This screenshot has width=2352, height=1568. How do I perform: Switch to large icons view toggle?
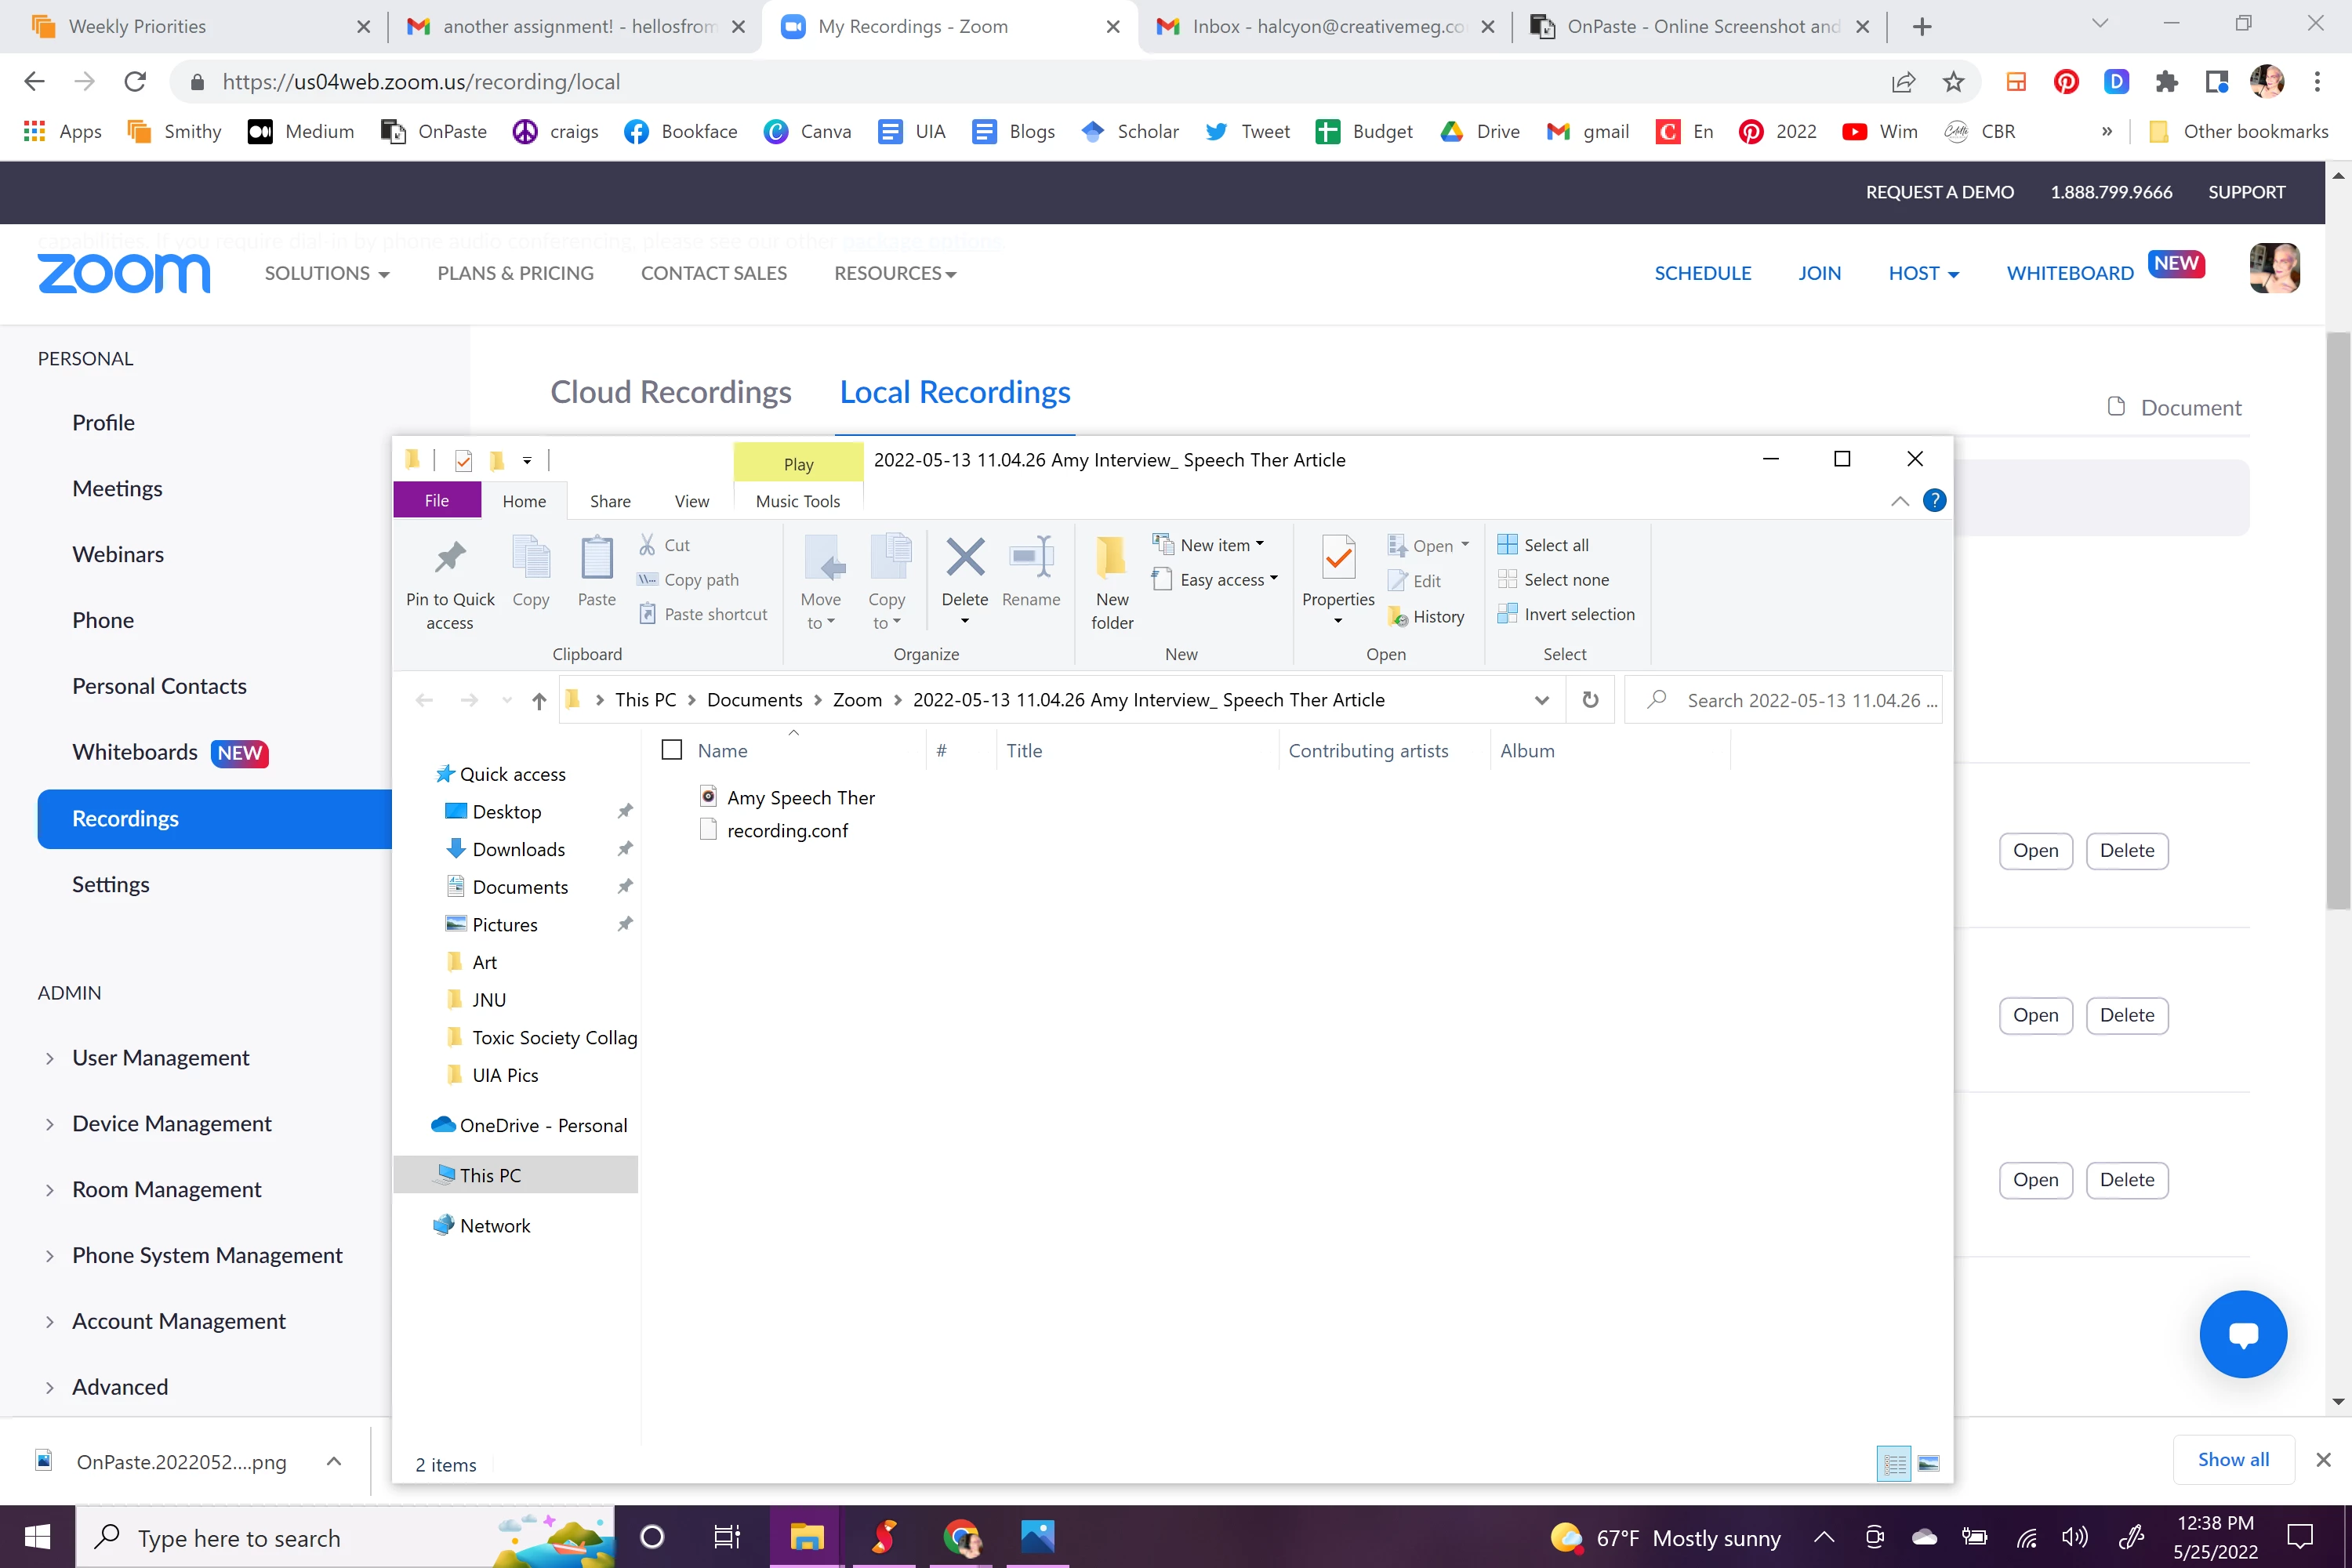pyautogui.click(x=1929, y=1464)
